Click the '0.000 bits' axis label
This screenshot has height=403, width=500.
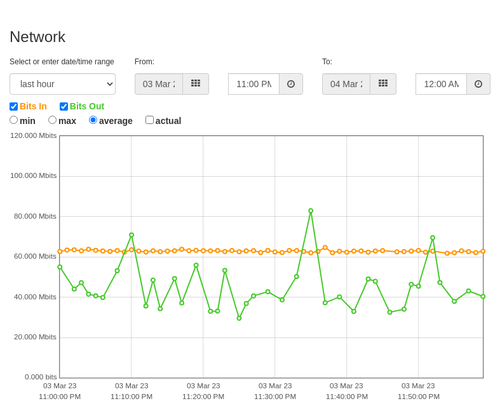(41, 377)
